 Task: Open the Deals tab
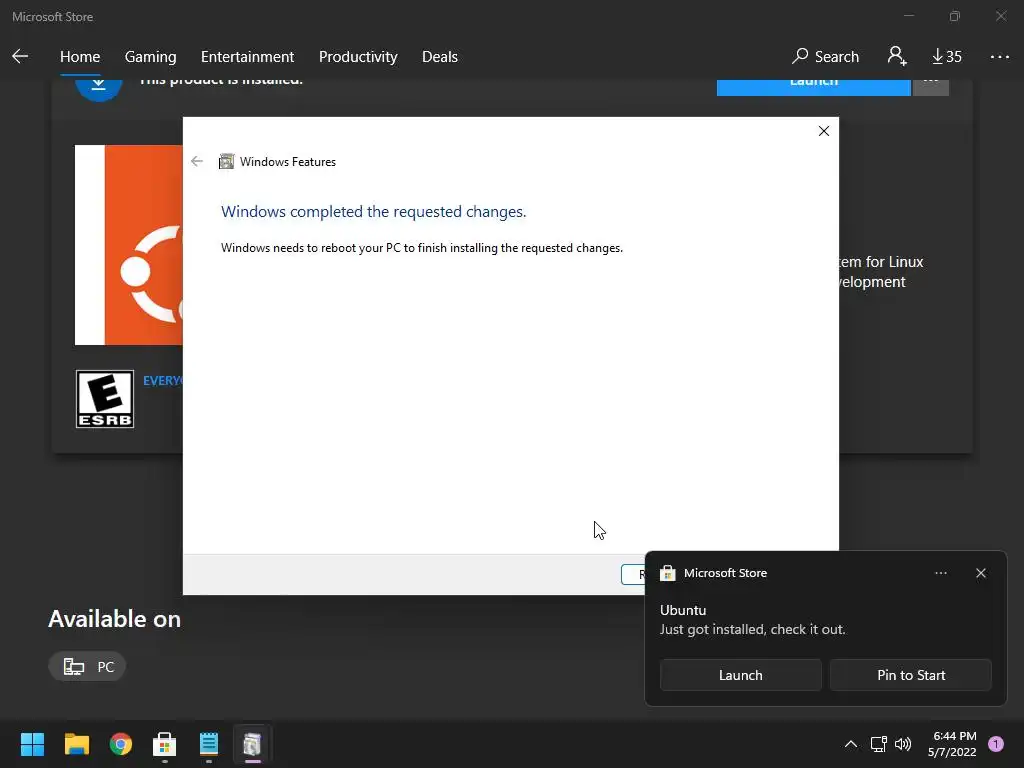[440, 57]
